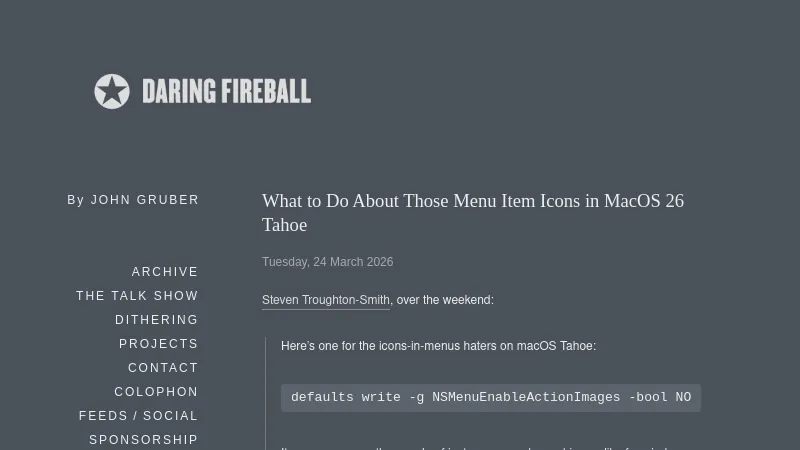Screen dimensions: 800x450
Task: Click "defaults write" in the command
Action: (345, 397)
